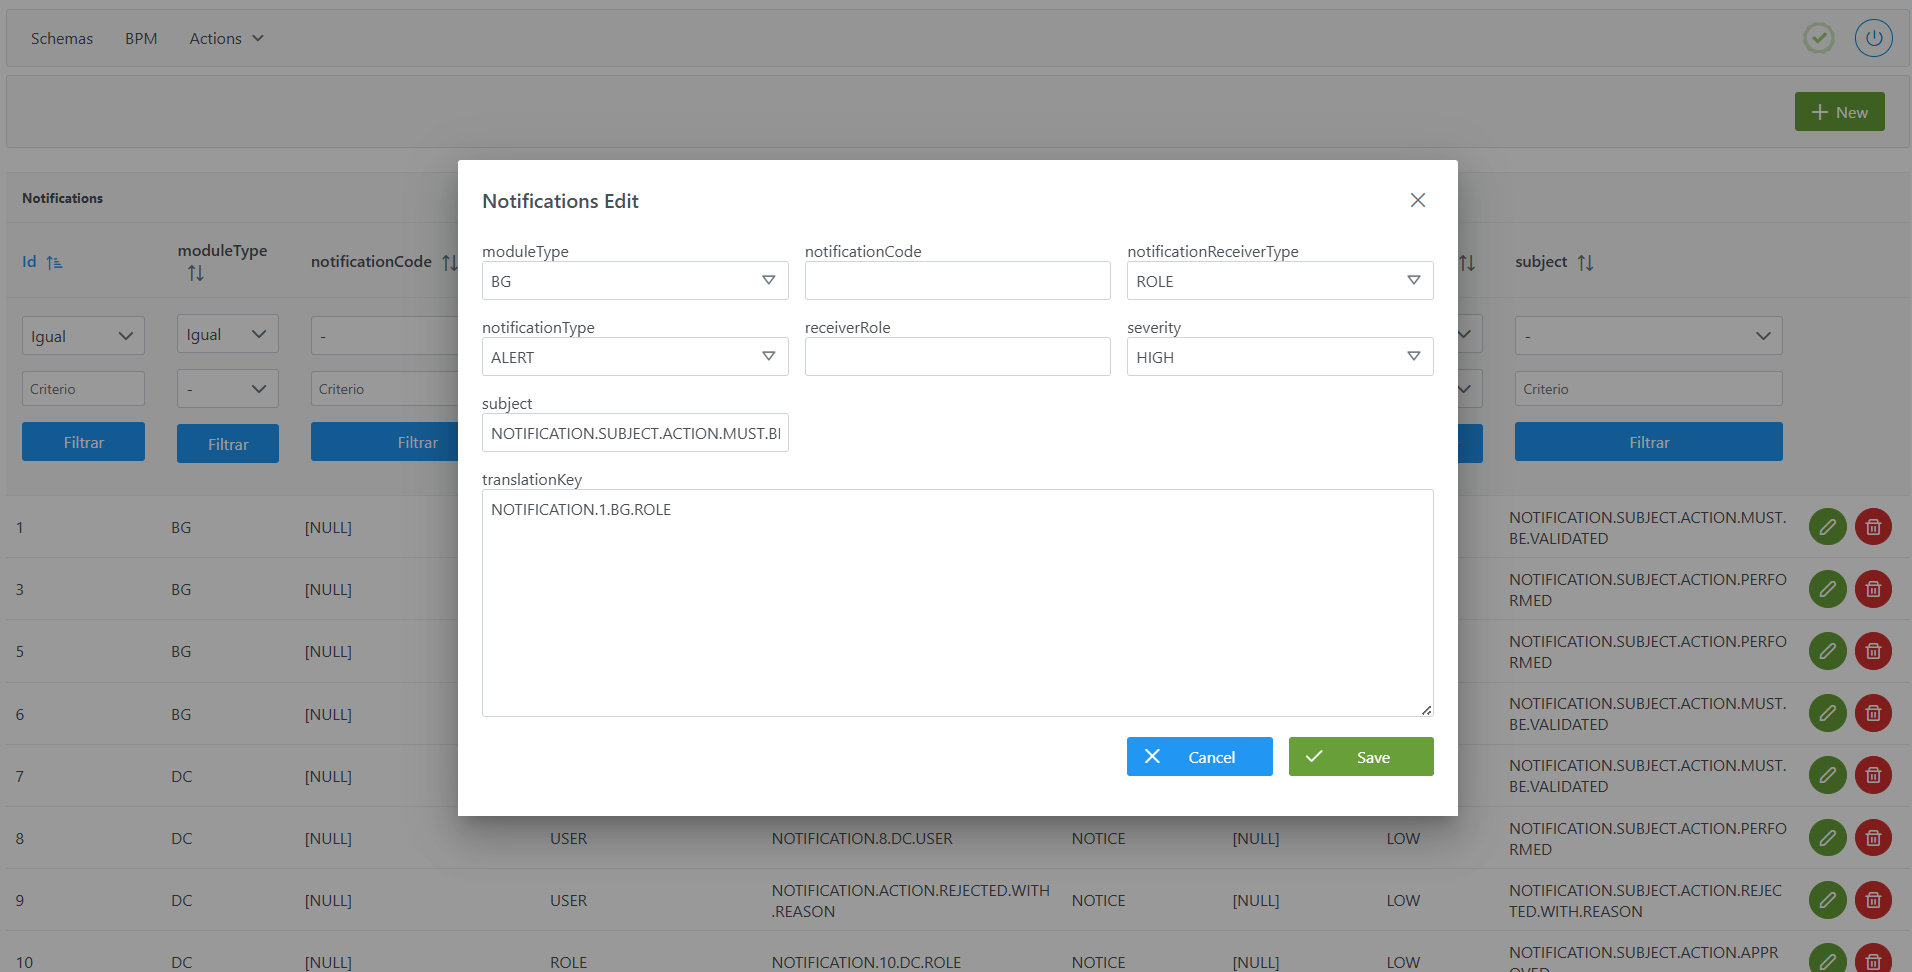Click delete trash icon for row 8

pyautogui.click(x=1873, y=837)
